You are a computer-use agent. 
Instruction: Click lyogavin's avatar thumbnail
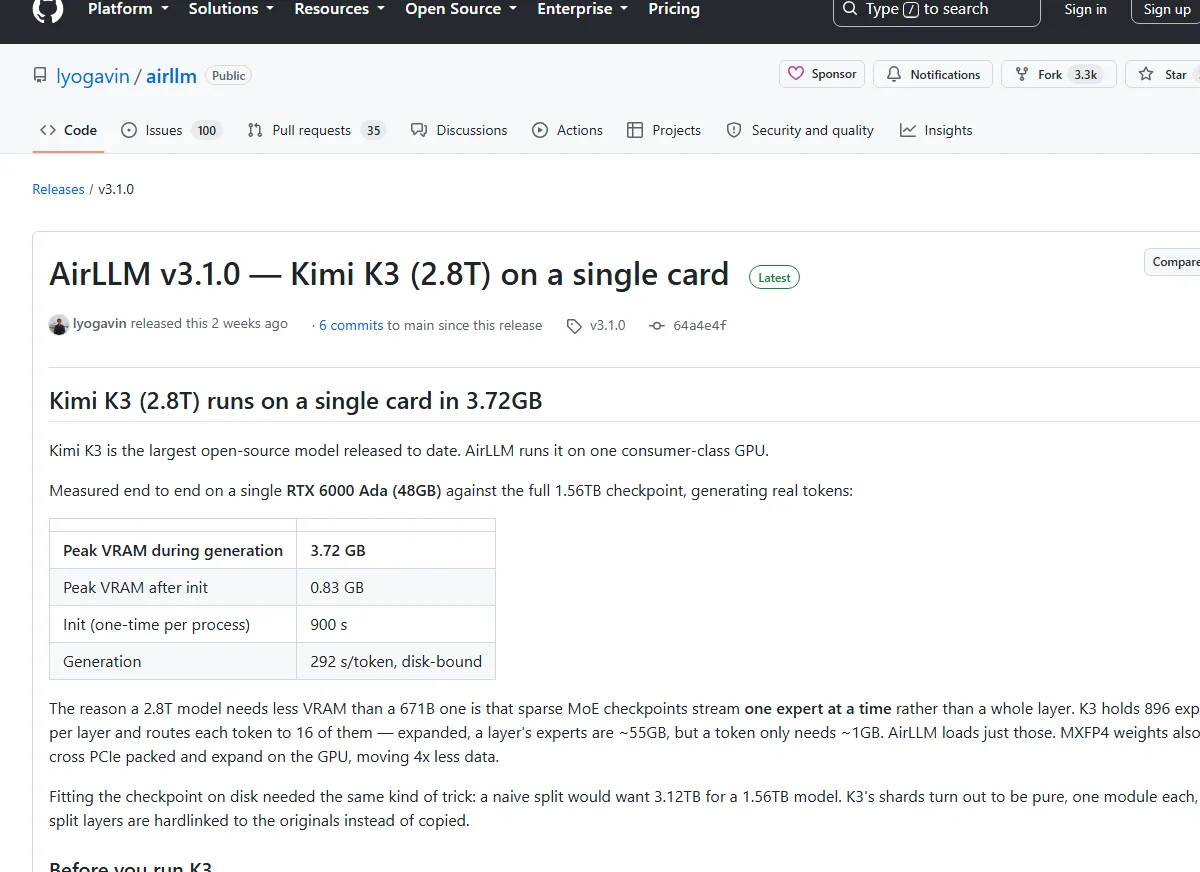(59, 324)
